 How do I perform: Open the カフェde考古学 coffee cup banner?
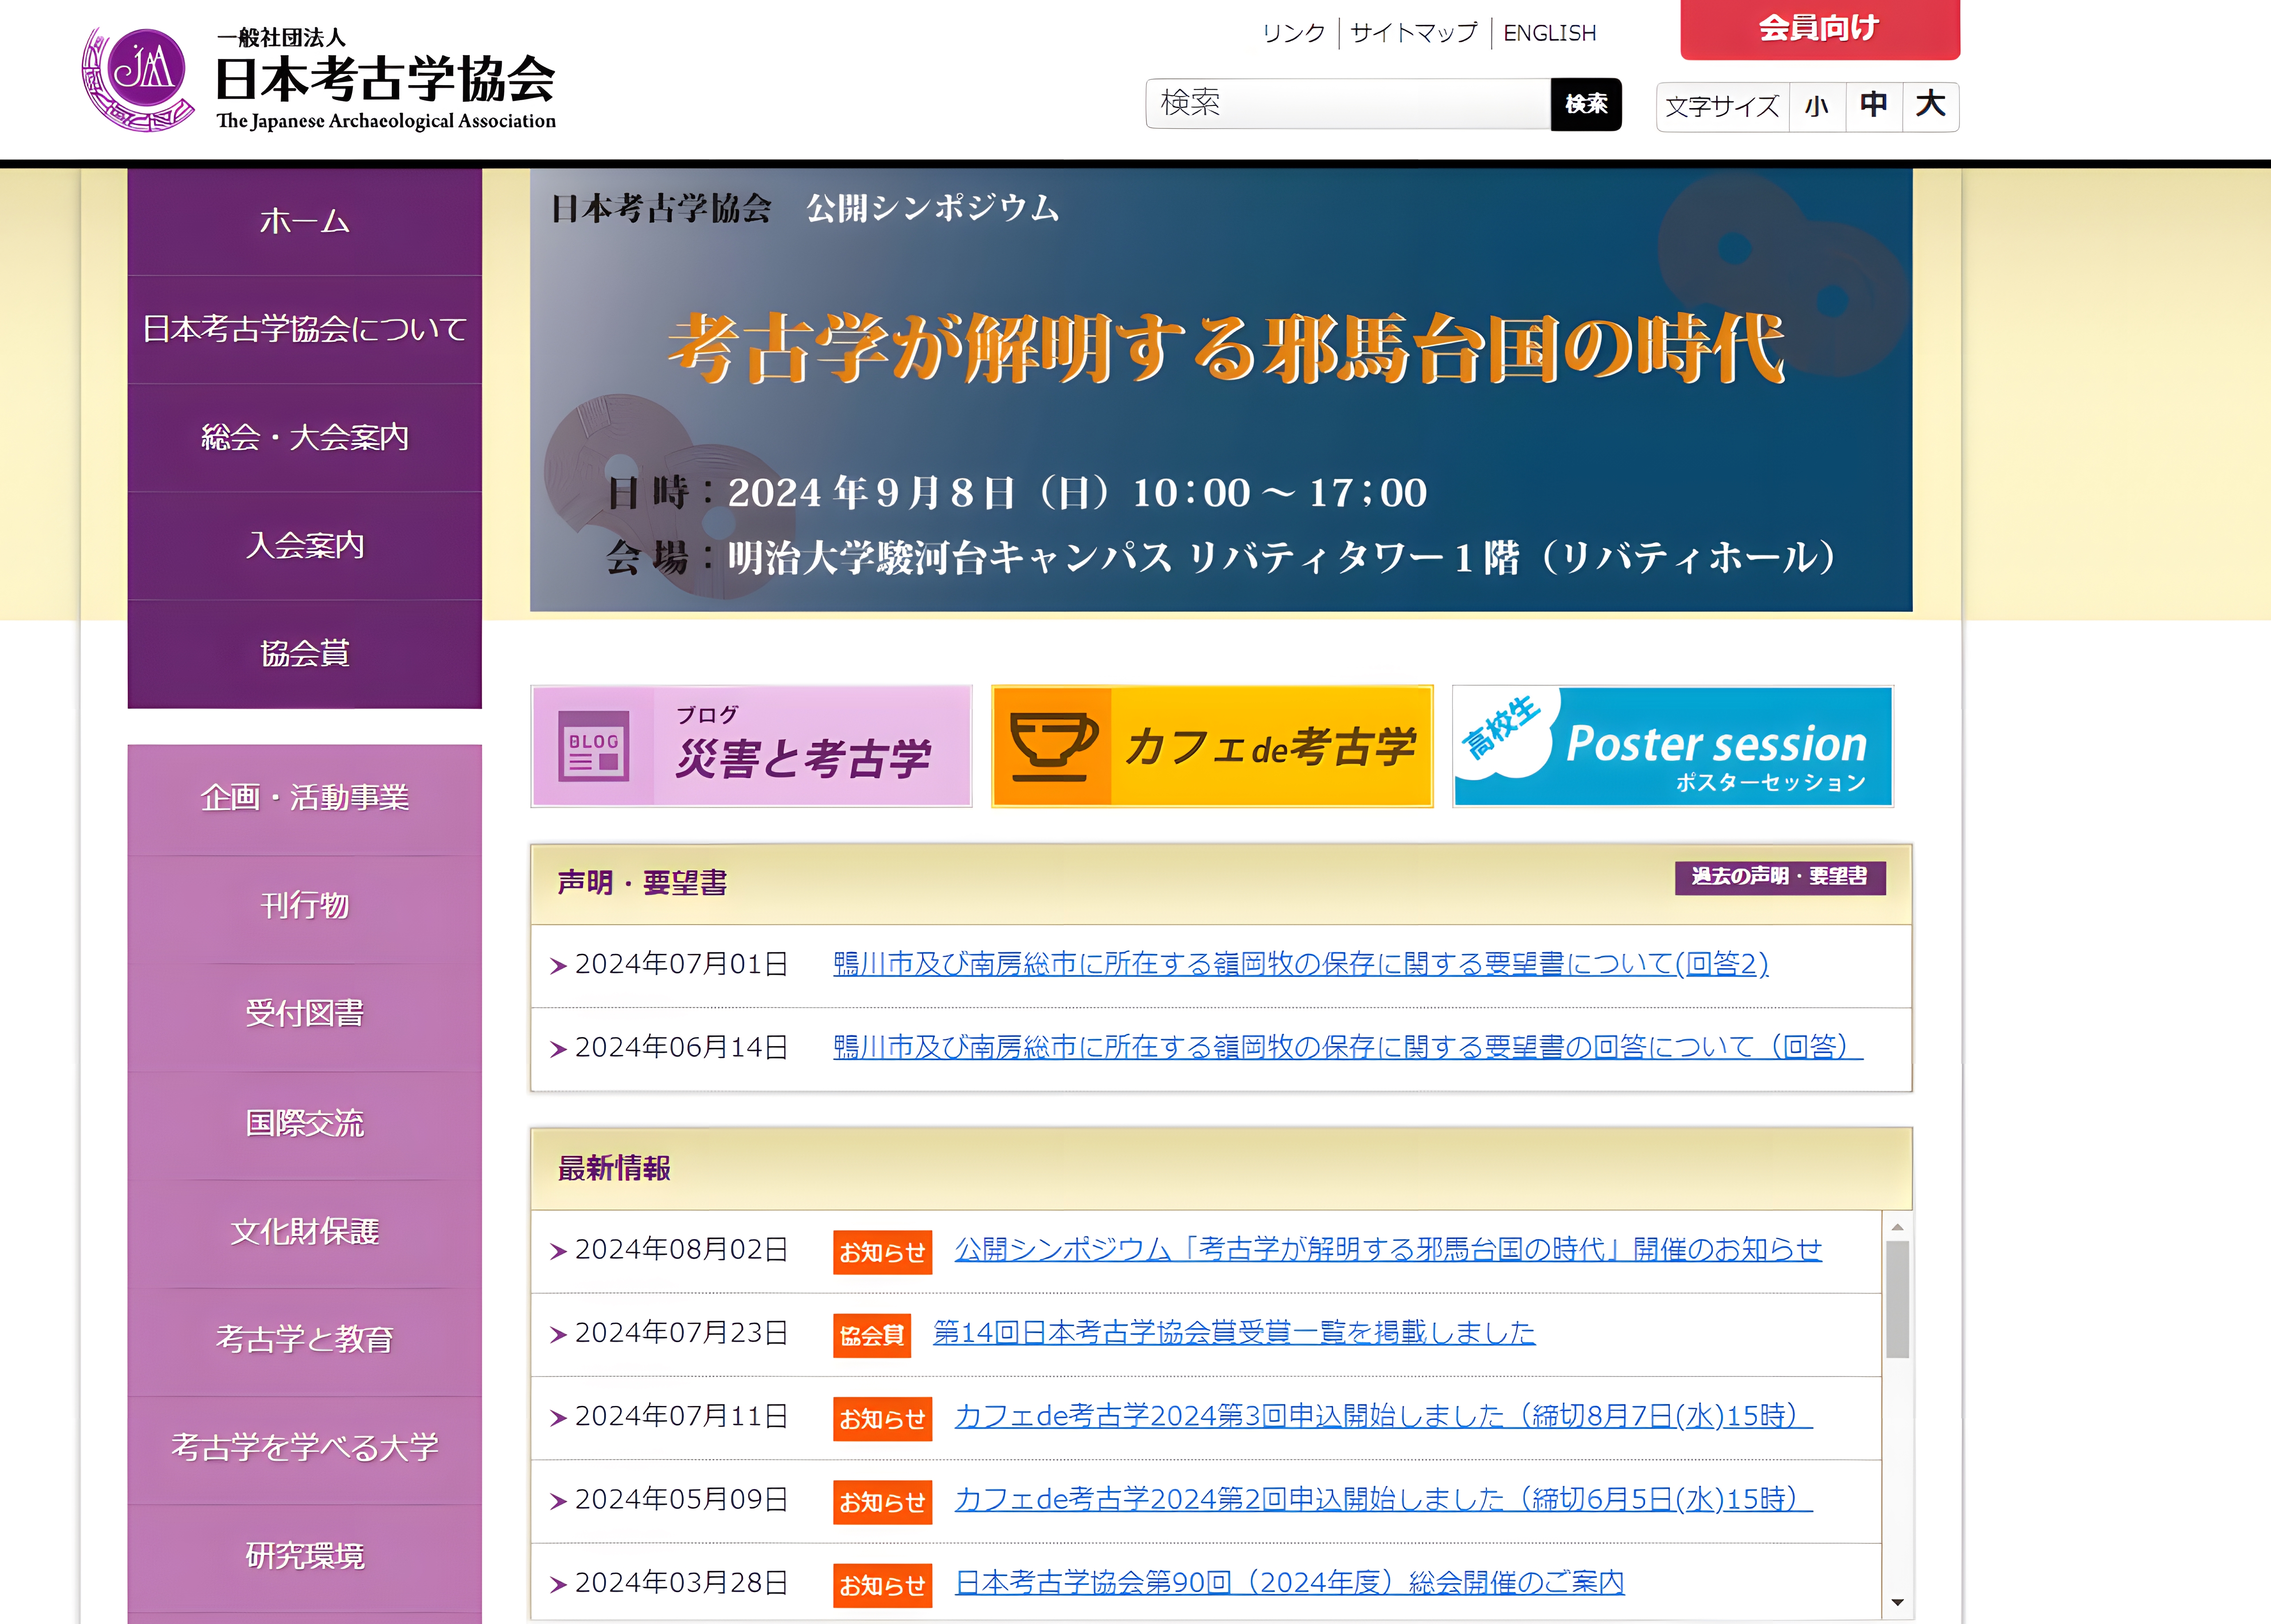point(1212,746)
